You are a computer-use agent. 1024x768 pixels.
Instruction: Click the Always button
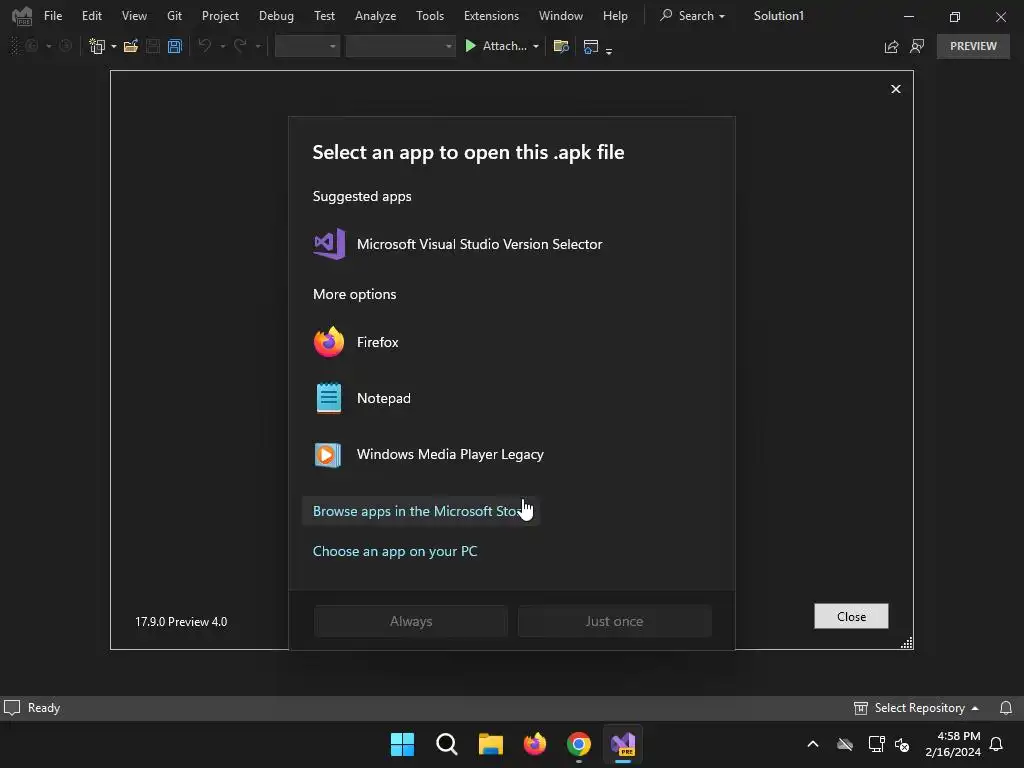[x=411, y=621]
